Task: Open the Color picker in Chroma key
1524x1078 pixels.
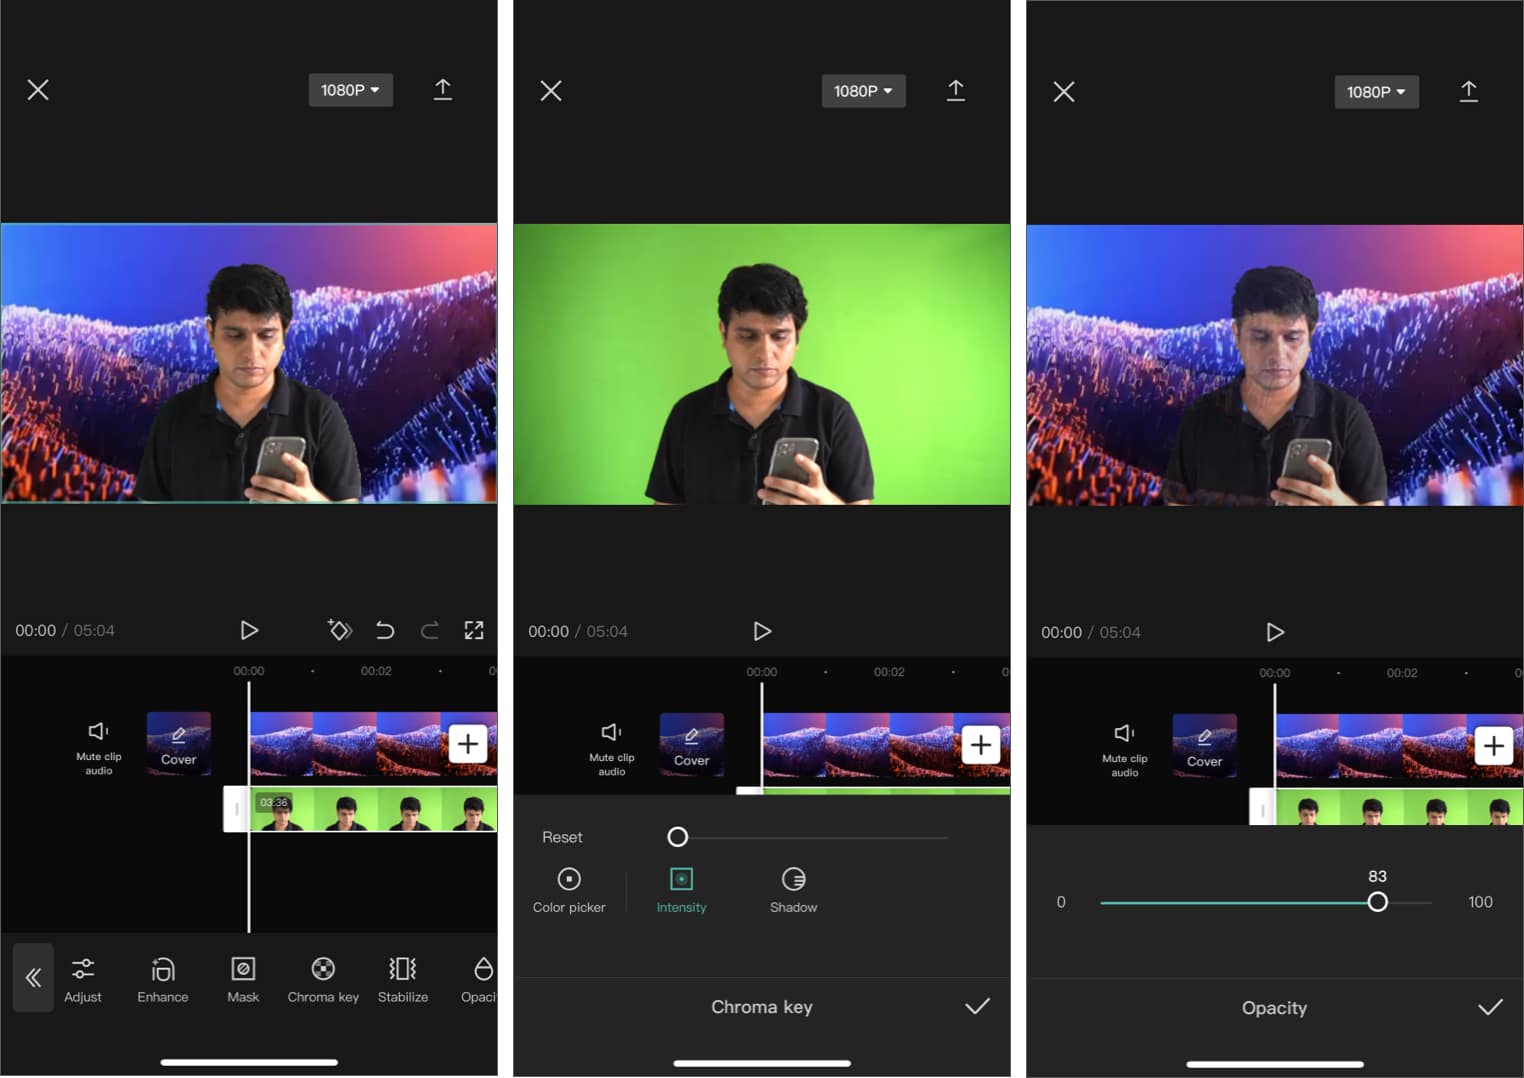Action: click(x=568, y=889)
